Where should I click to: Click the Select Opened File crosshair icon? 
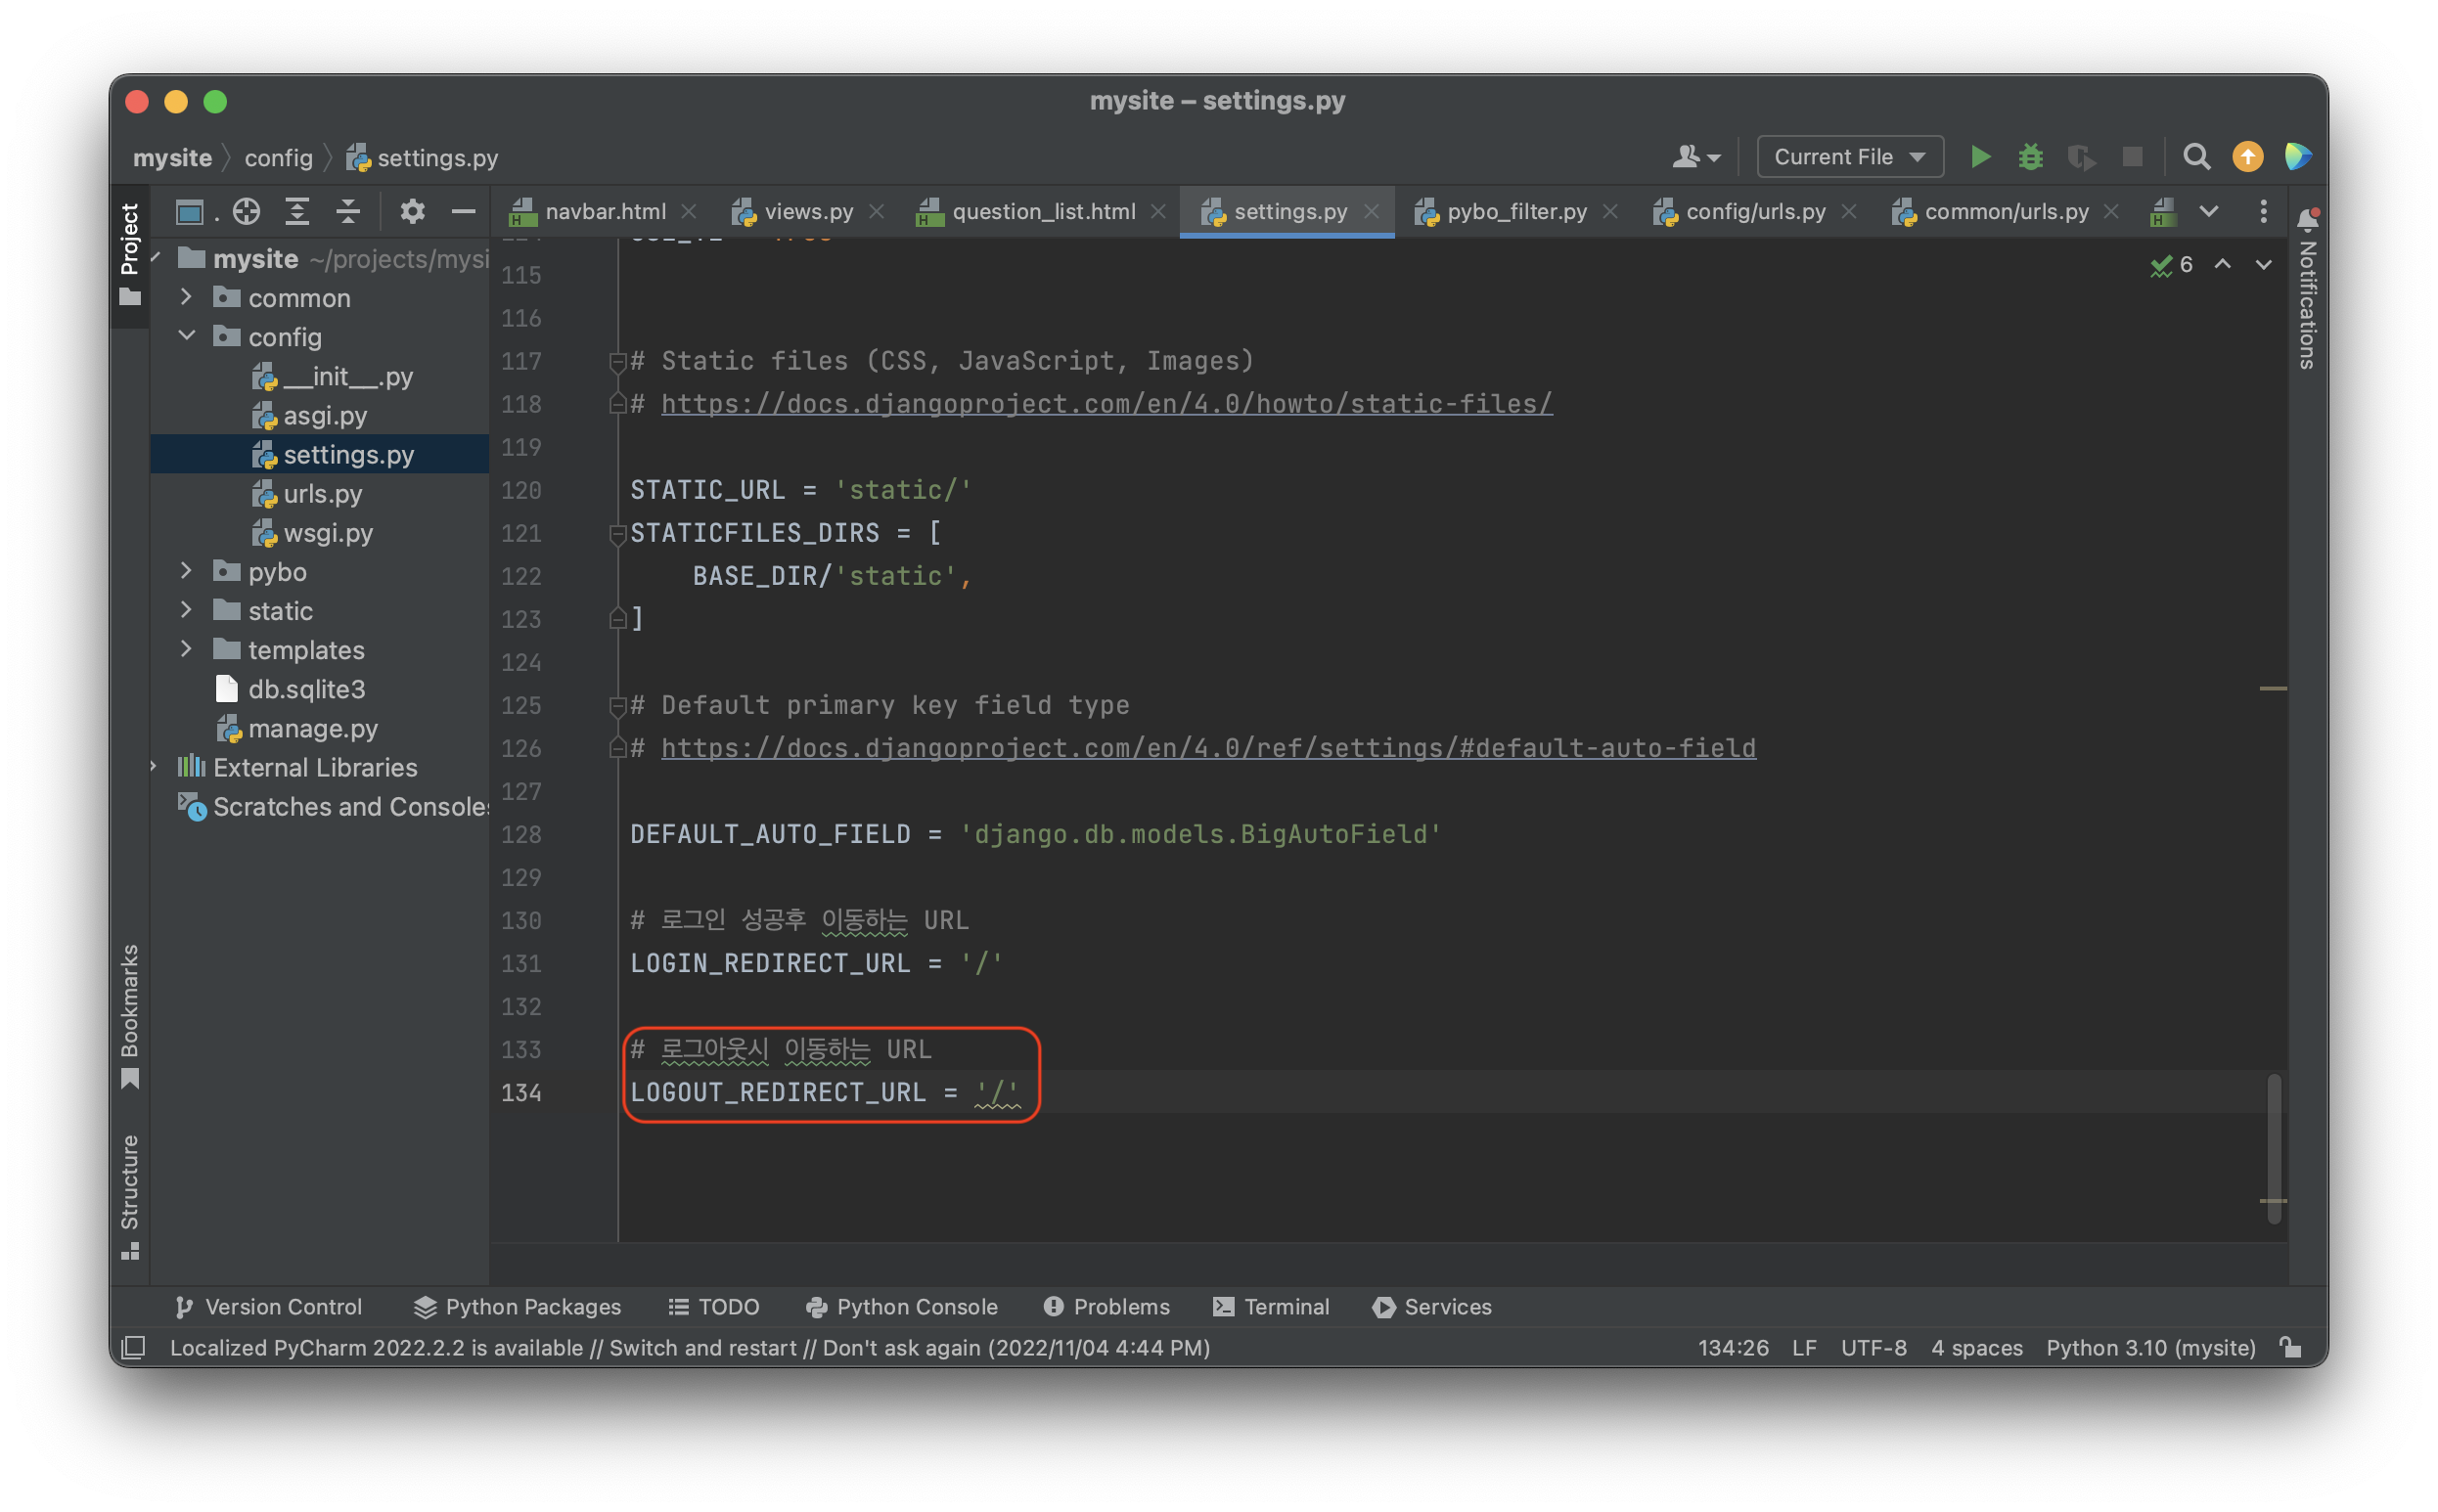(246, 211)
